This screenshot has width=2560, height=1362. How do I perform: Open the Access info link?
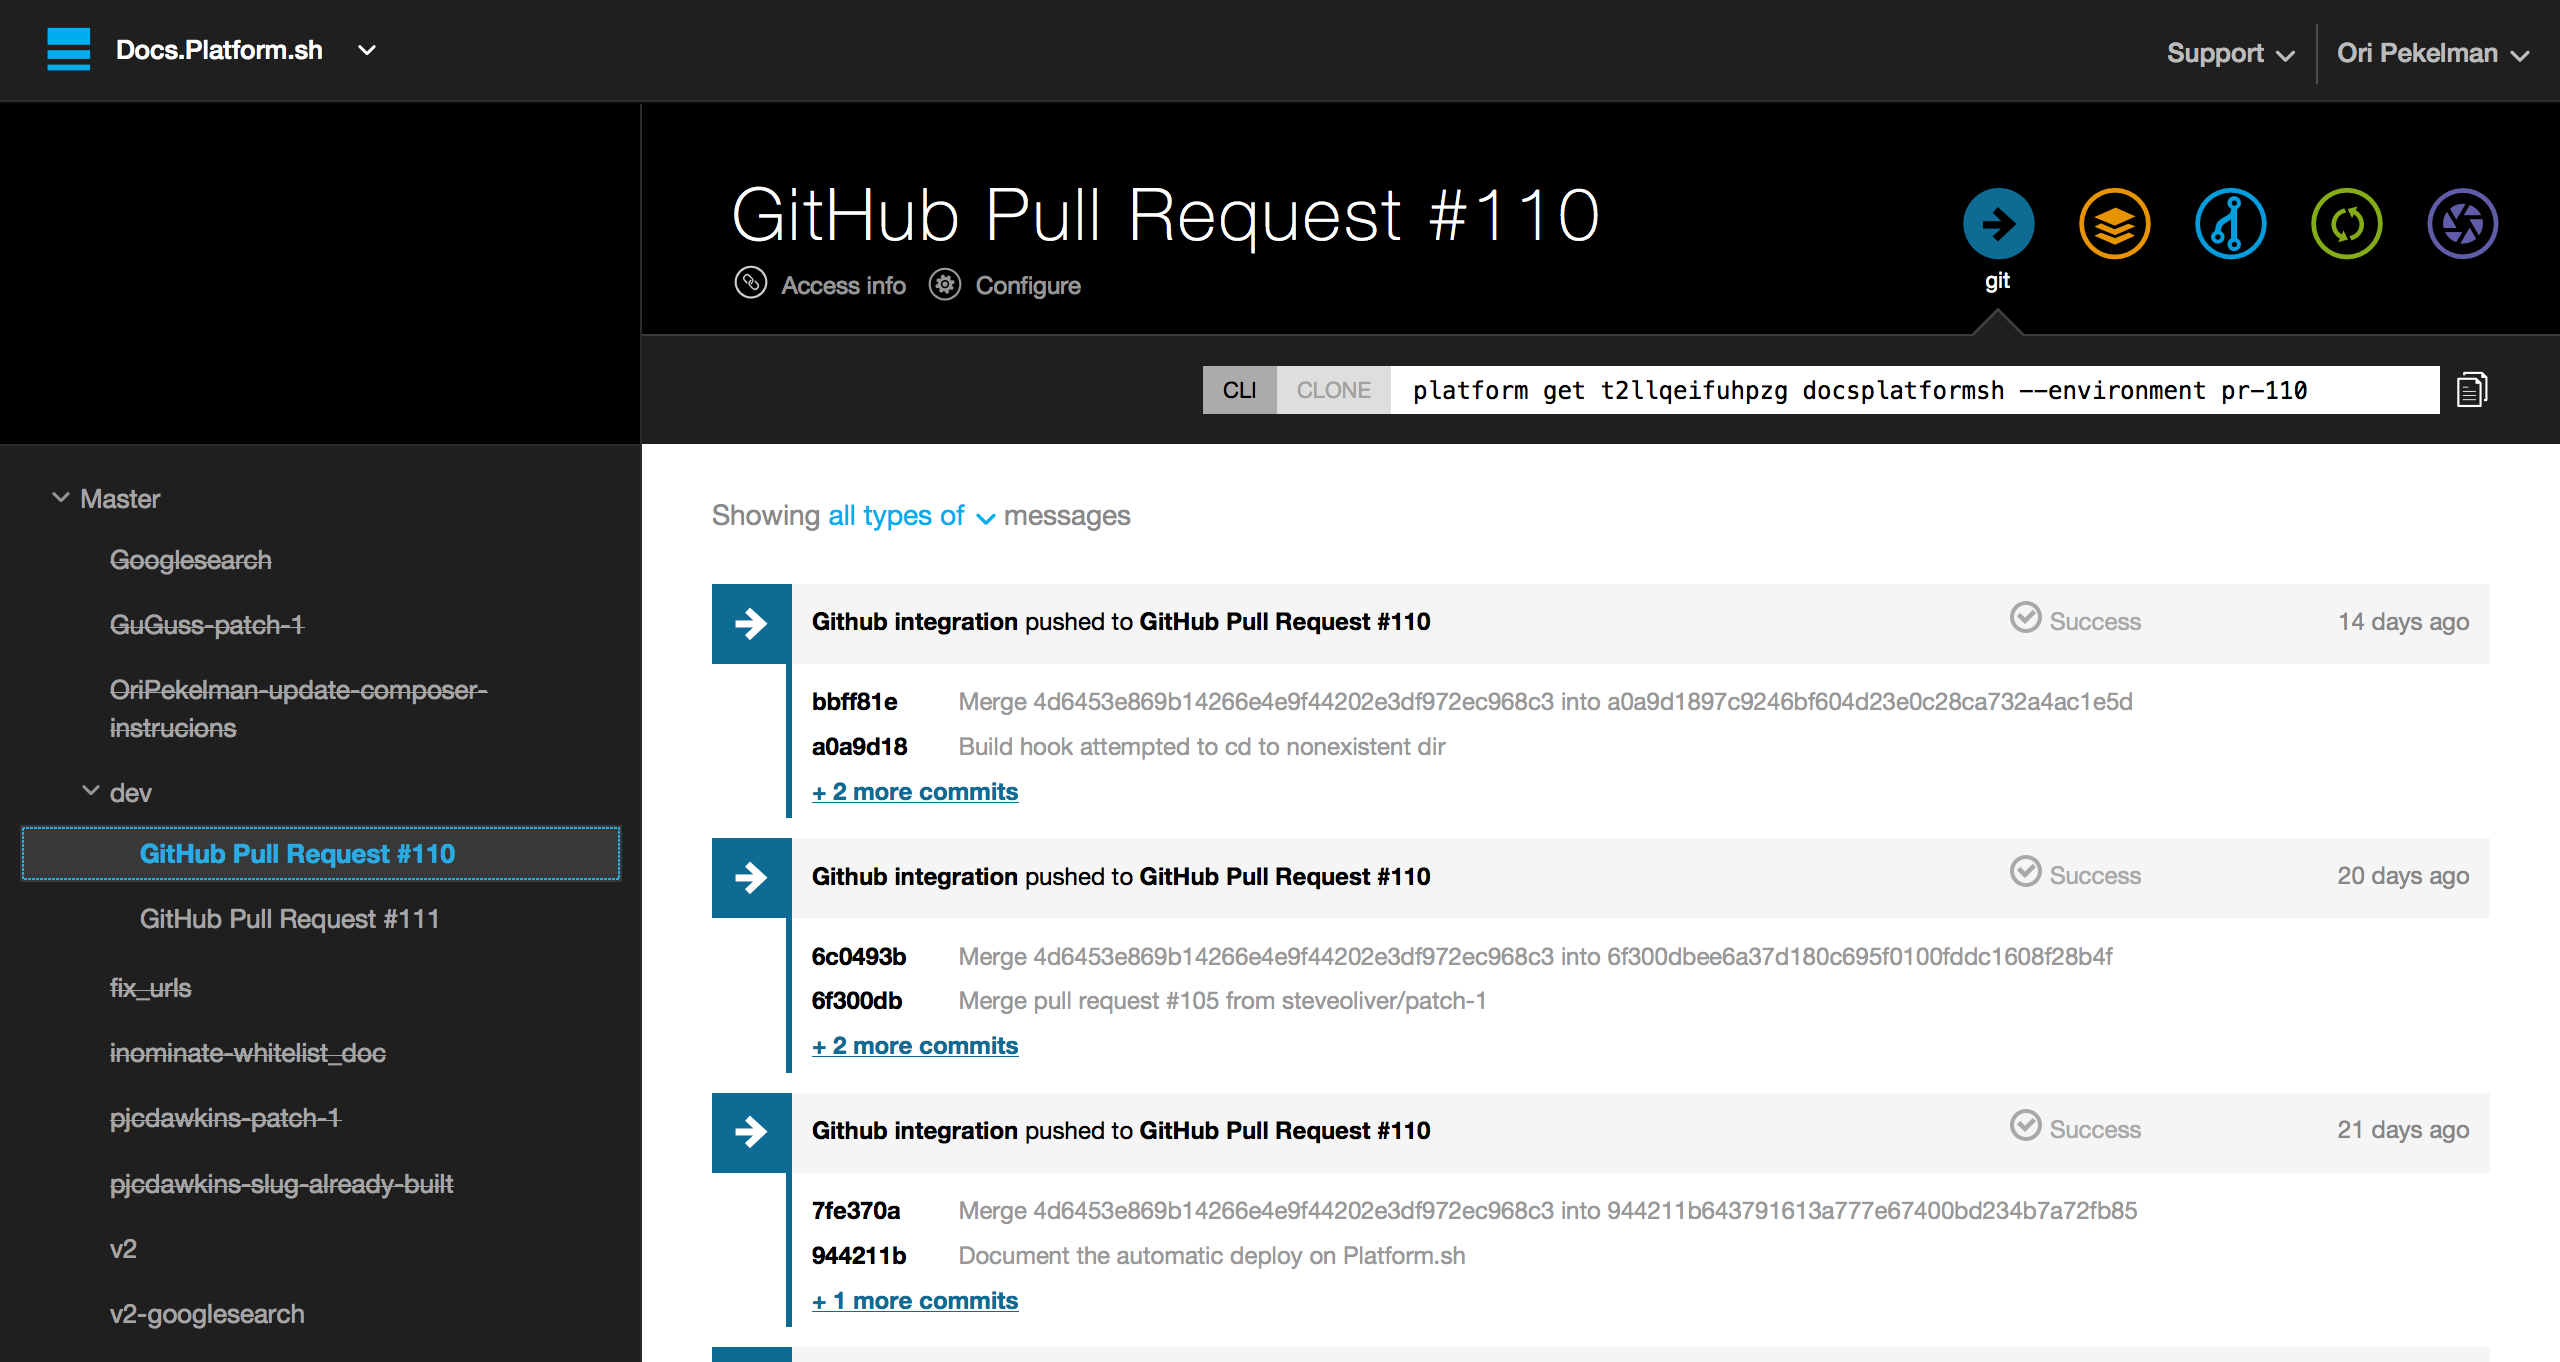842,286
